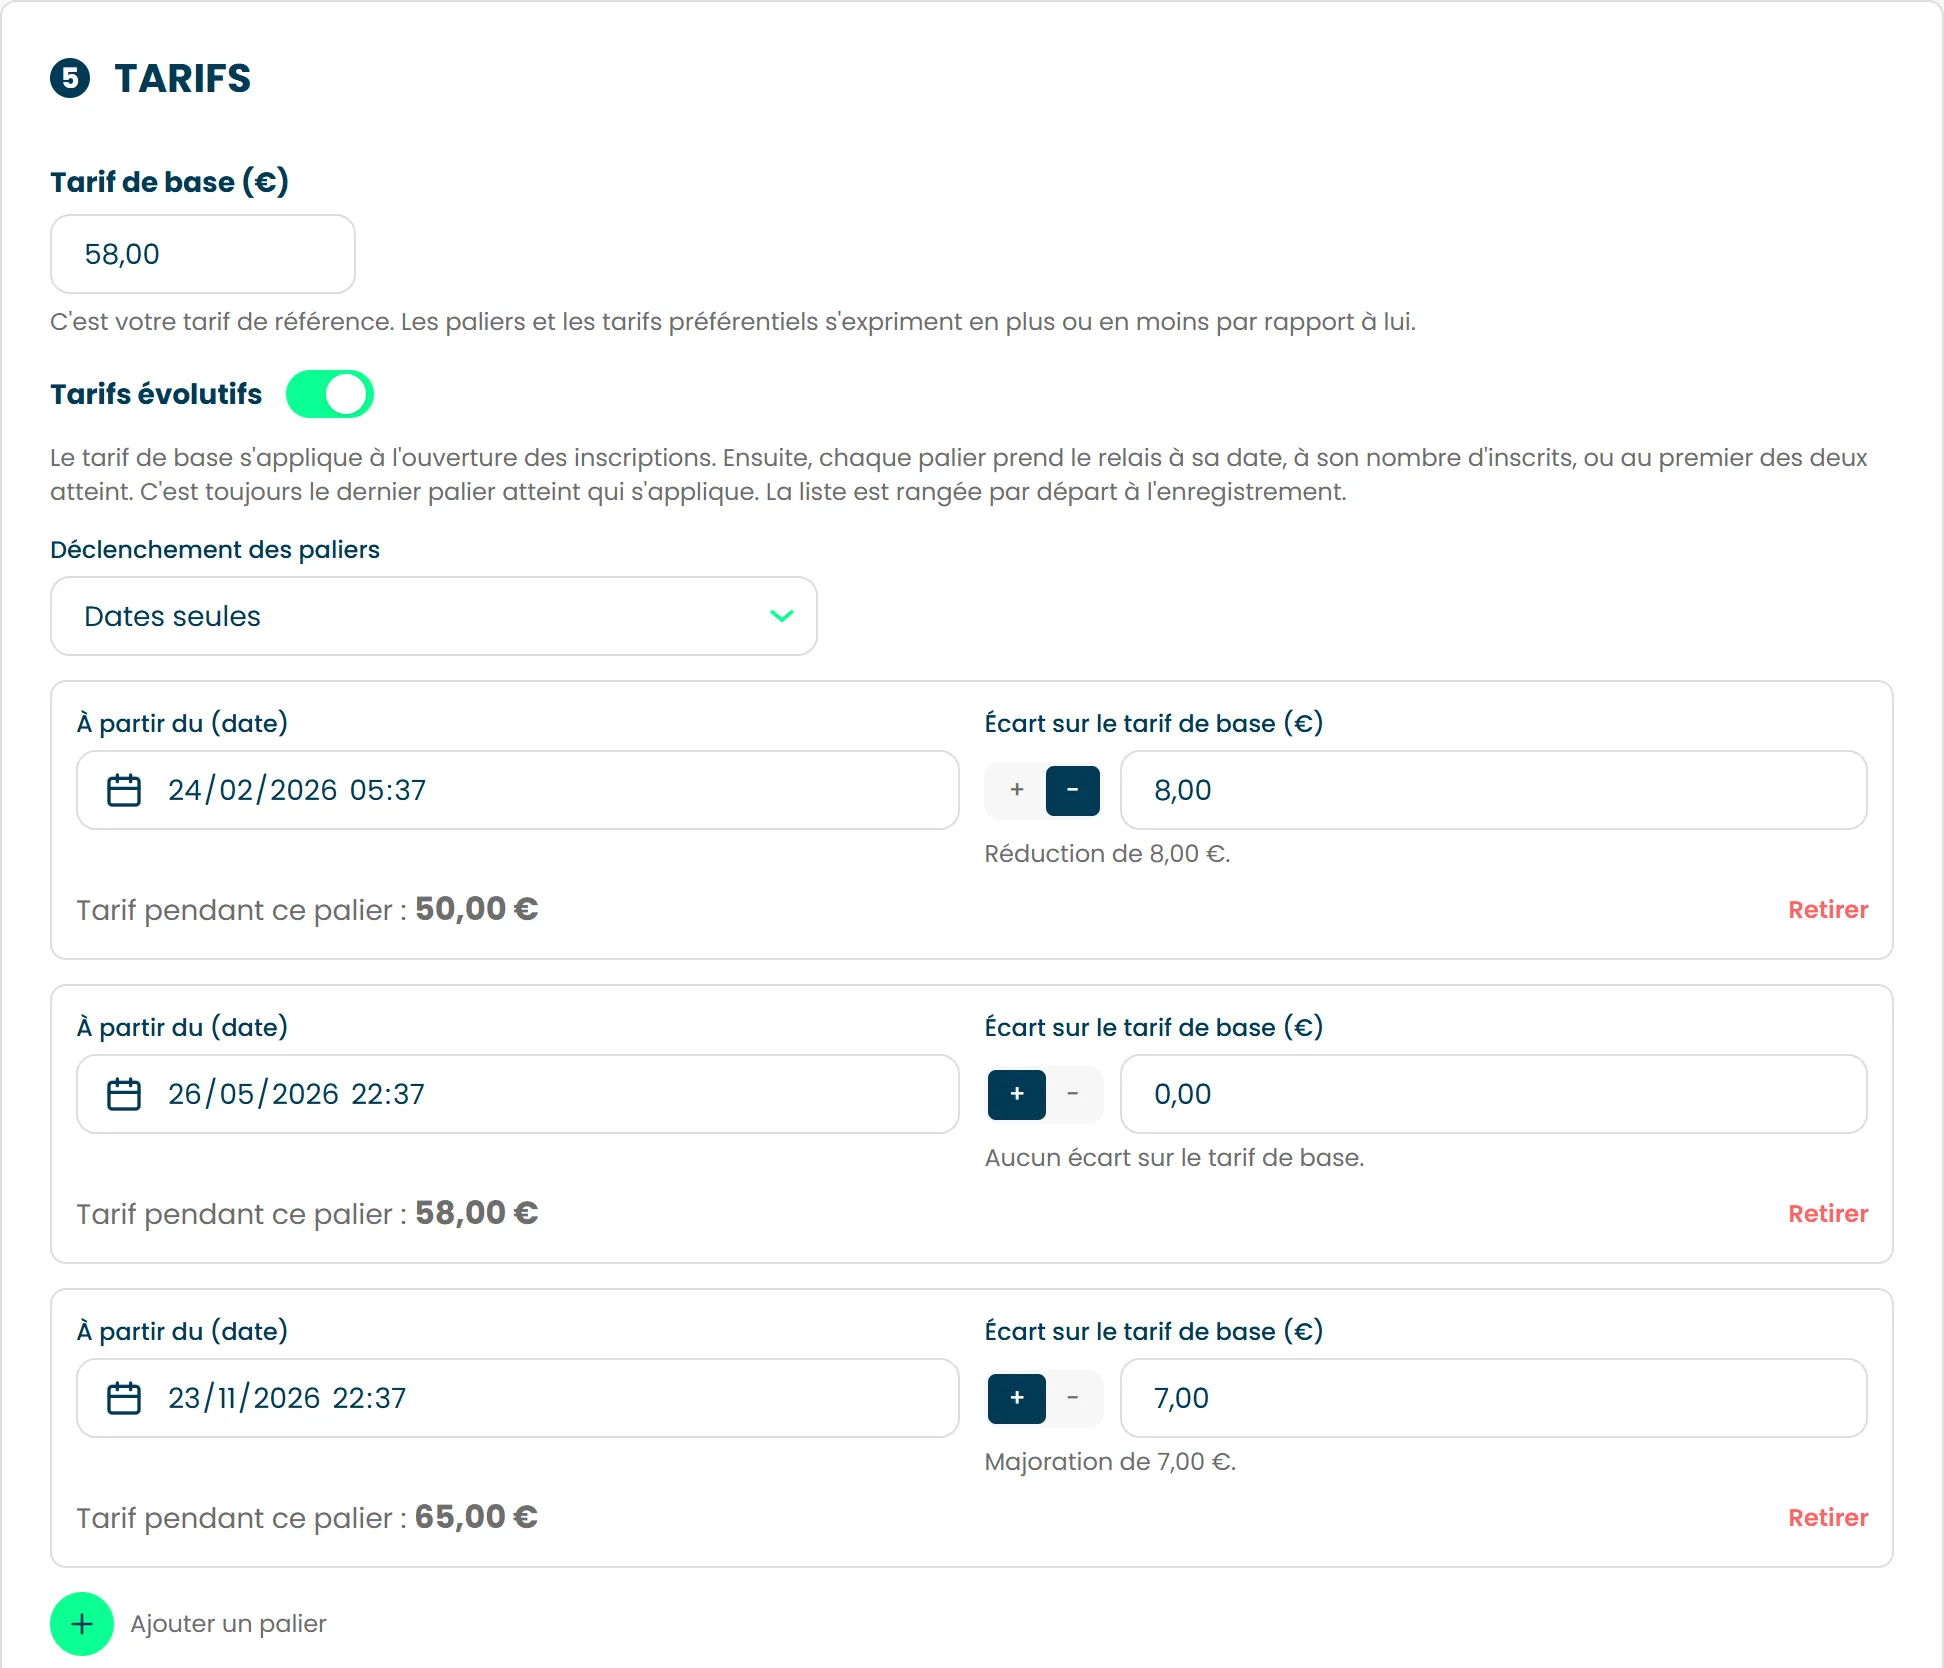1944x1668 pixels.
Task: Click the 50,00 € palier price
Action: (476, 909)
